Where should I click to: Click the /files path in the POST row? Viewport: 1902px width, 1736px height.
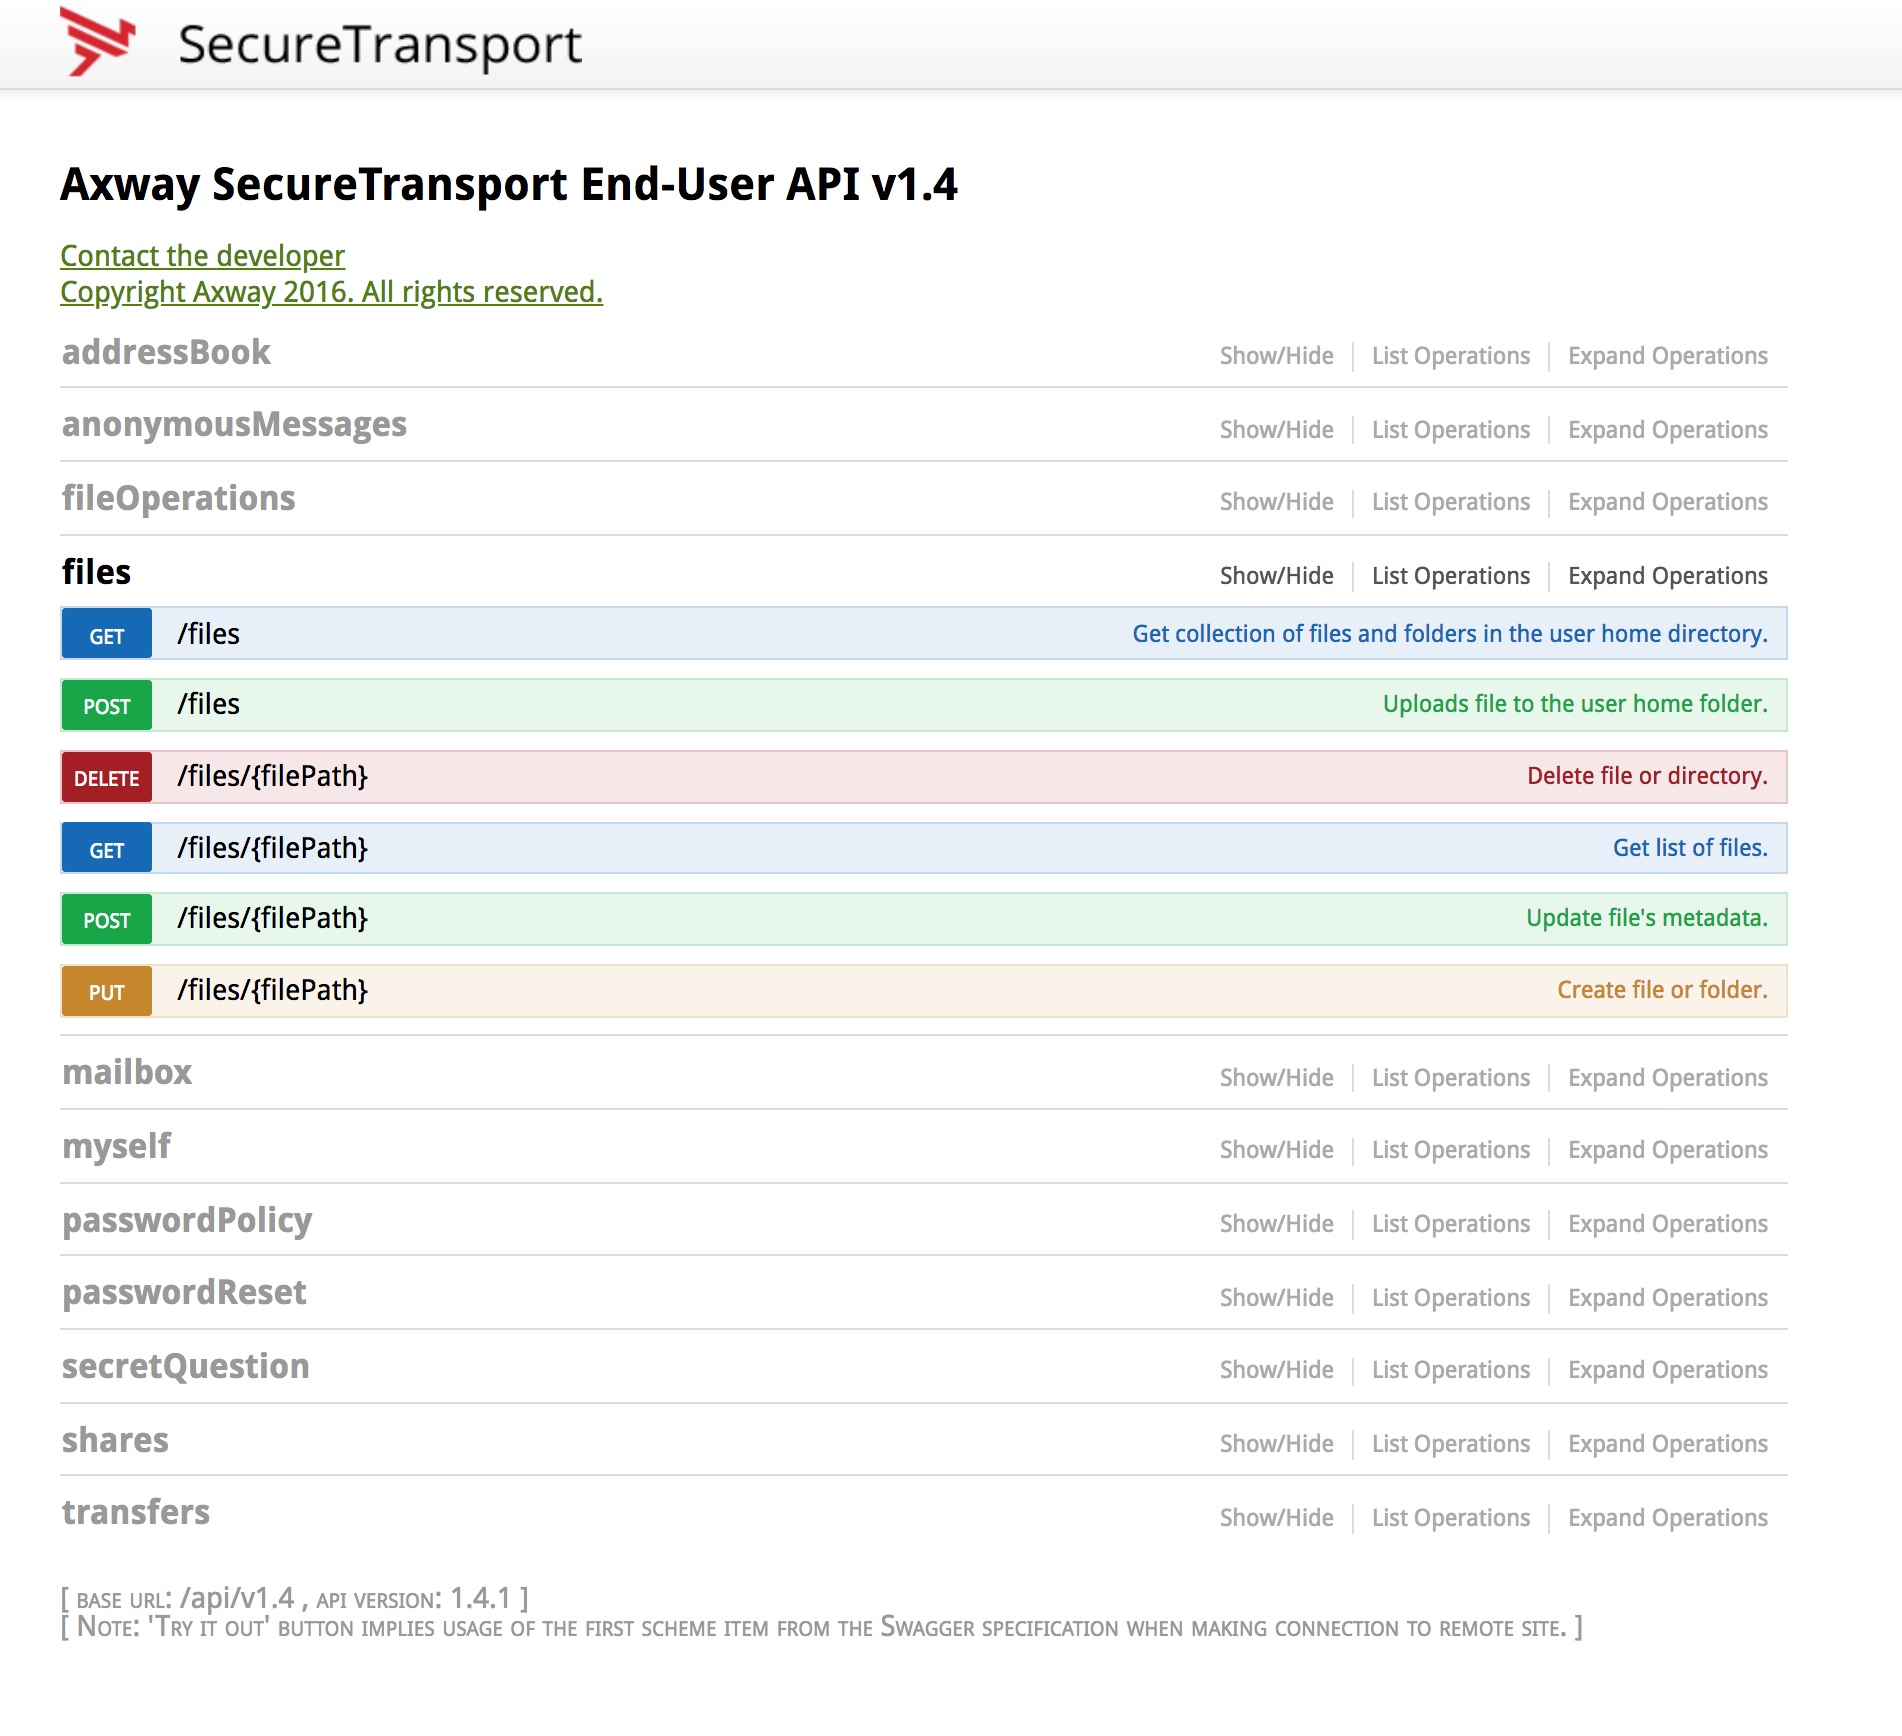point(209,704)
